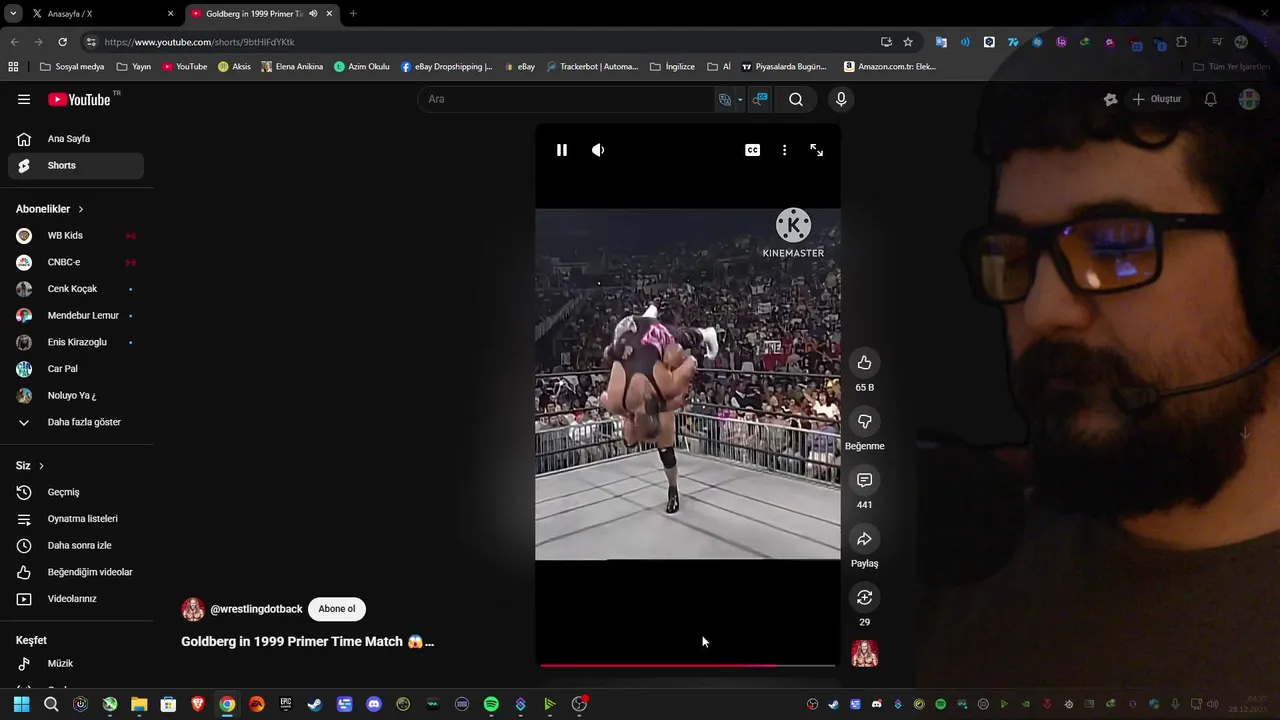The image size is (1280, 720).
Task: Expand the Siz section chevron
Action: point(41,466)
